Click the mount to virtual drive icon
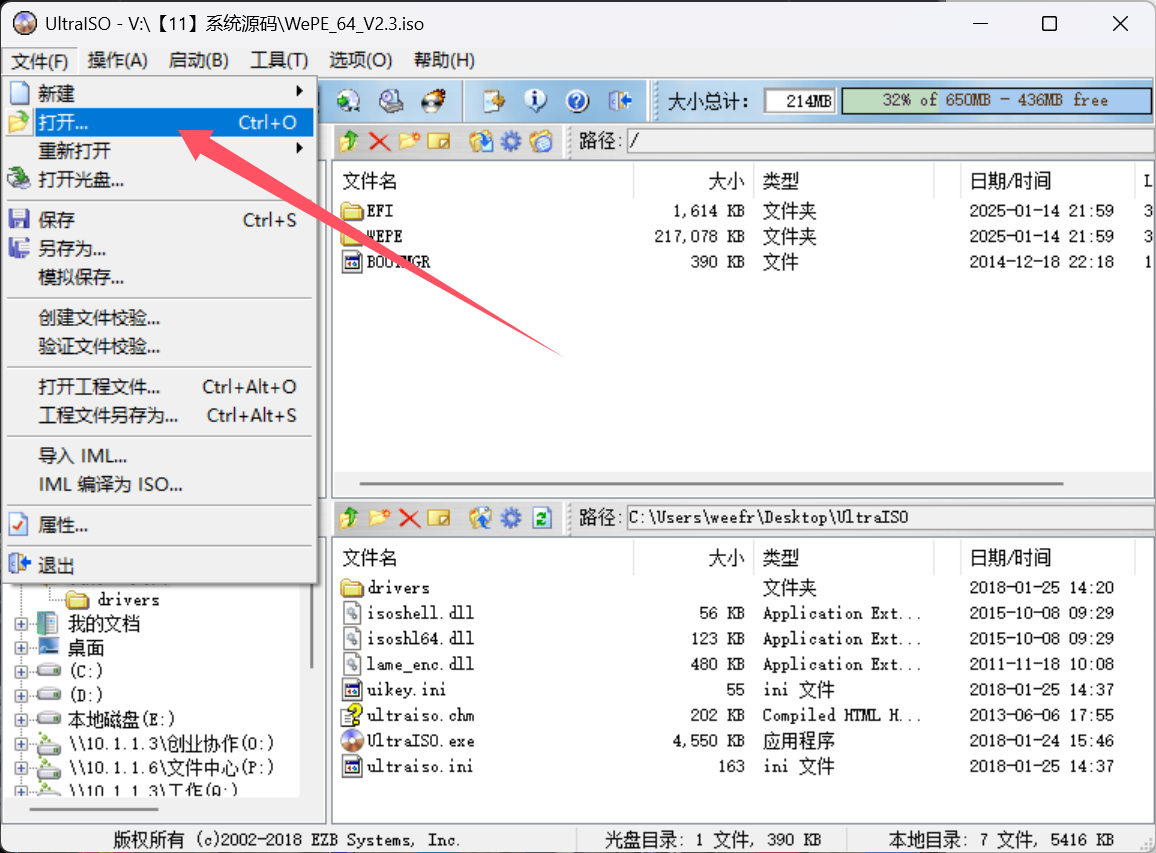 click(391, 100)
